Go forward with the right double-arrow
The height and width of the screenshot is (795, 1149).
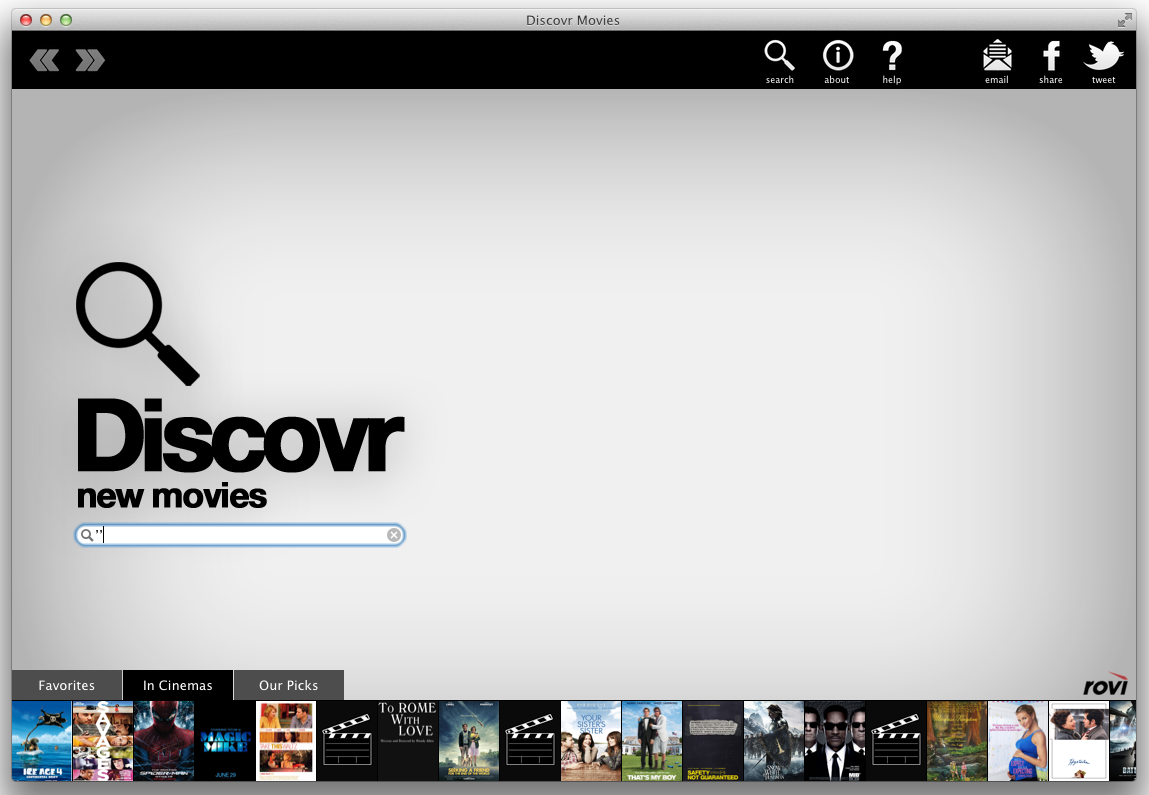pos(90,61)
